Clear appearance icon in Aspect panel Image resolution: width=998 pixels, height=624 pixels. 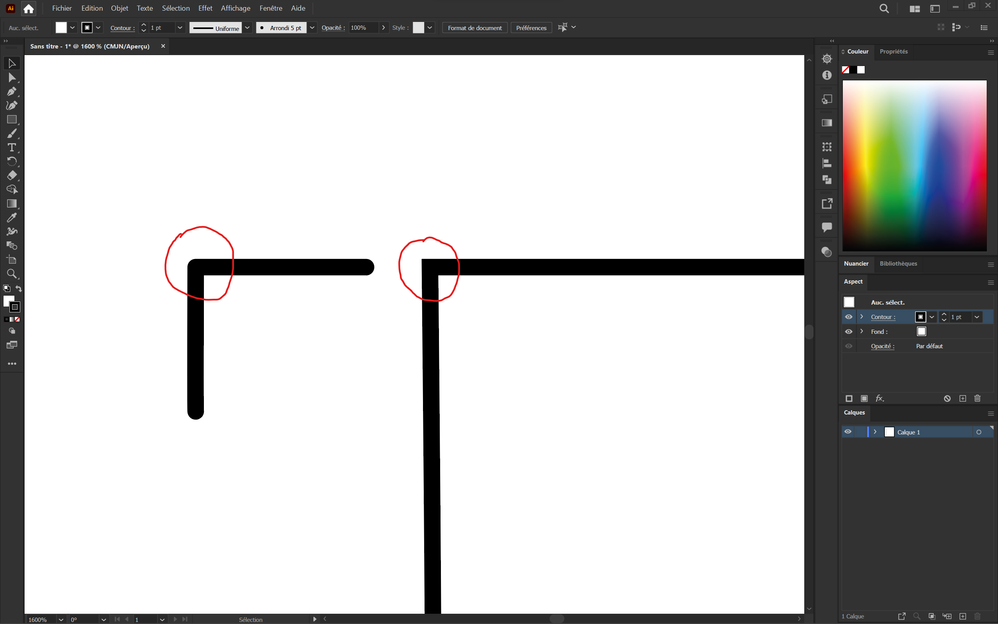pyautogui.click(x=947, y=398)
